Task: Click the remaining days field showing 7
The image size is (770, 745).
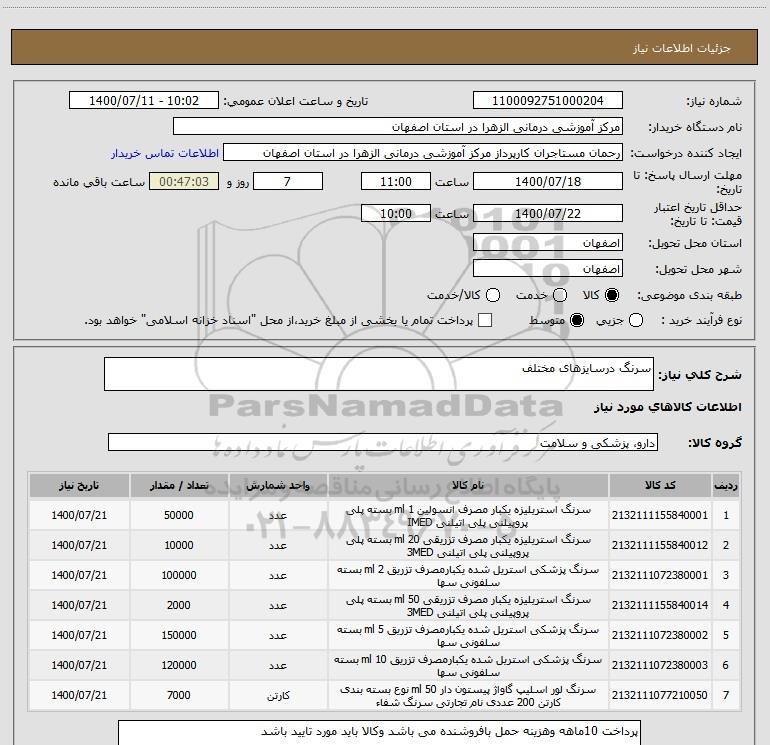Action: (x=288, y=181)
